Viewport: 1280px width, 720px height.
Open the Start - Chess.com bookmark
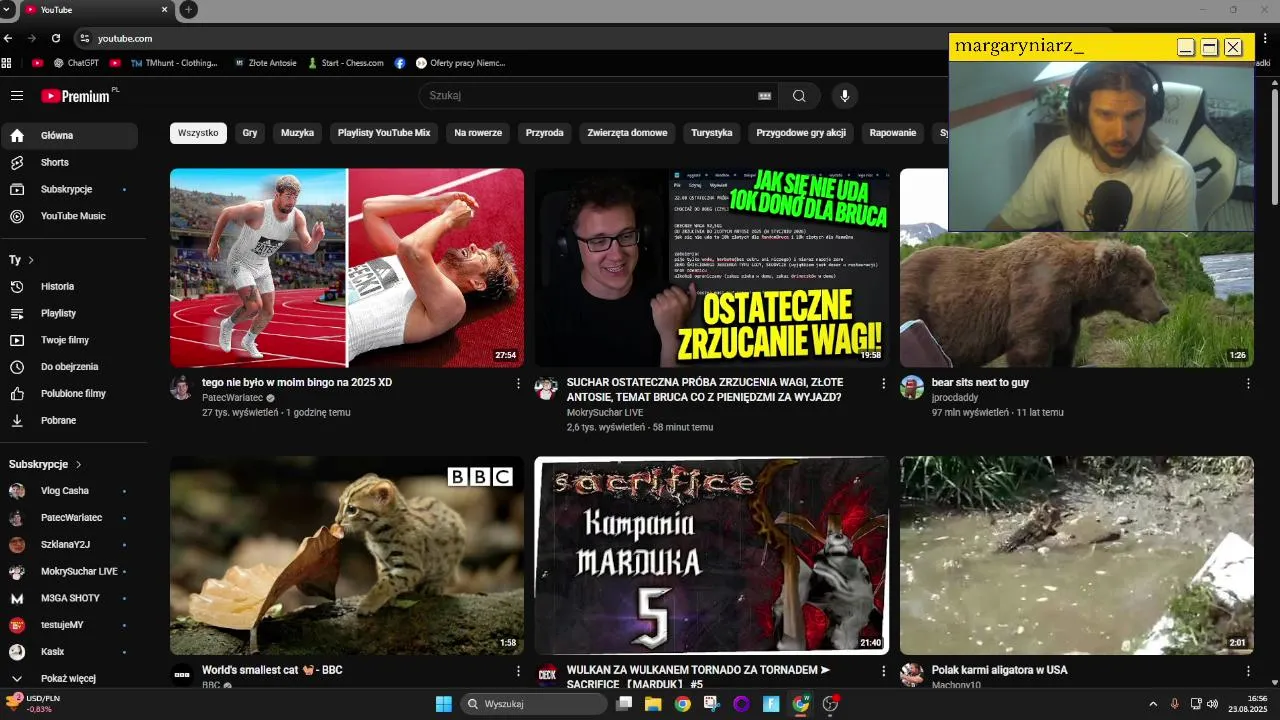345,62
